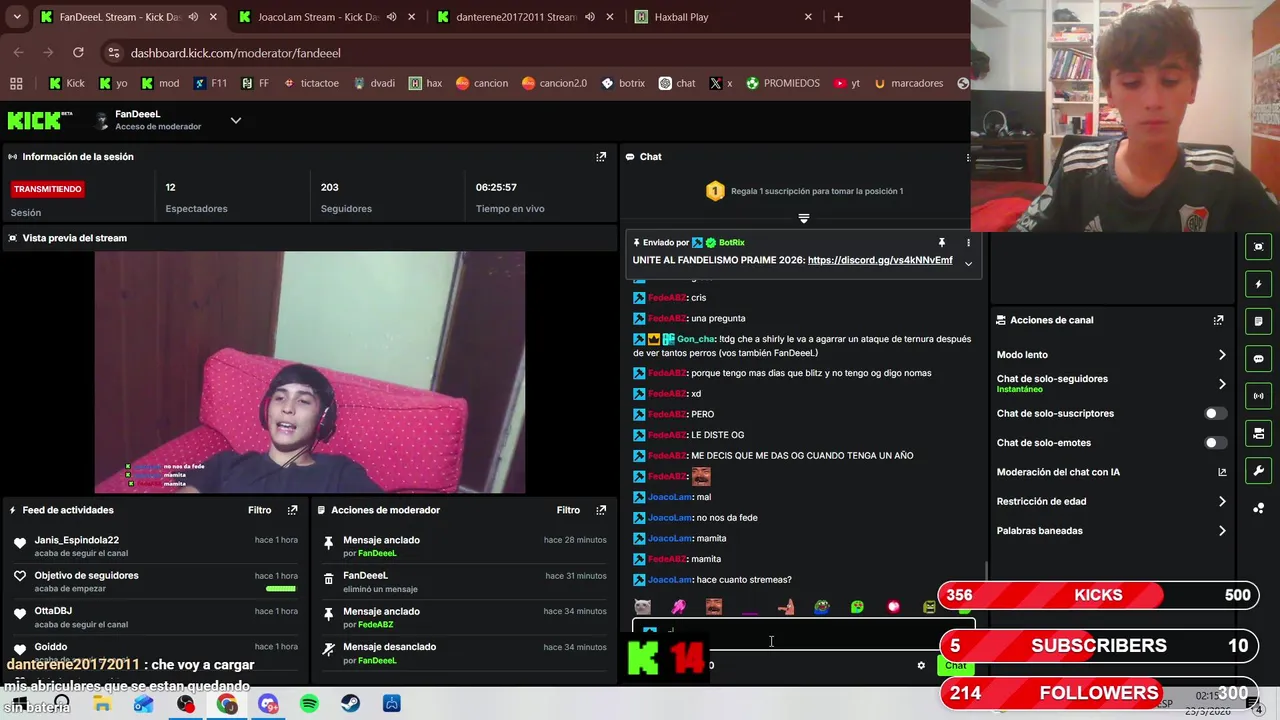Pop out the channel actions panel
The image size is (1280, 720).
[1218, 320]
